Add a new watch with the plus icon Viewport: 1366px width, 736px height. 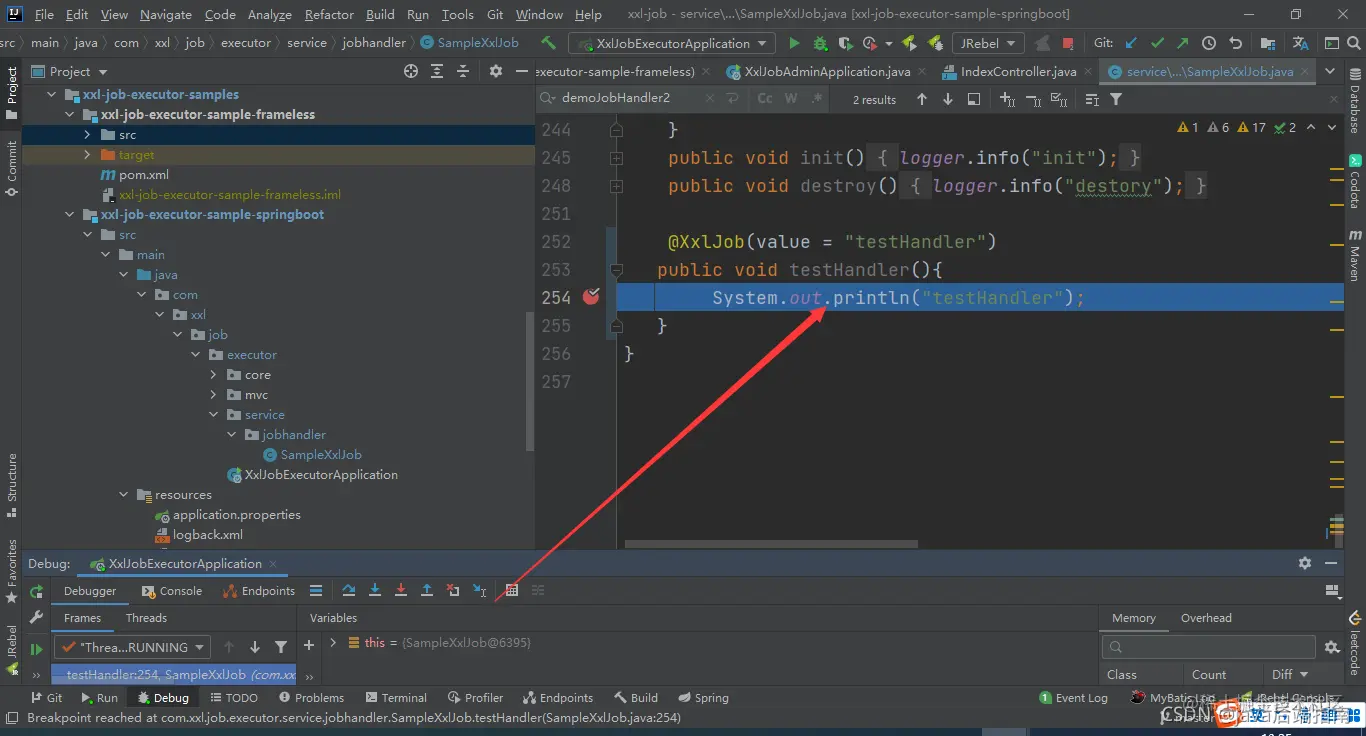309,646
